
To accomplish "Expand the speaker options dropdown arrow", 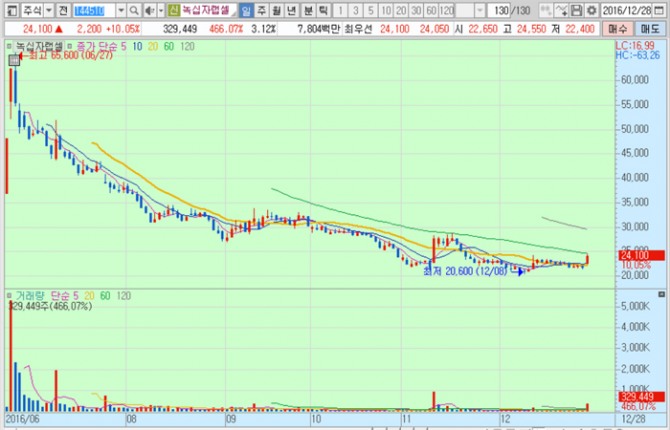I will 159,10.
